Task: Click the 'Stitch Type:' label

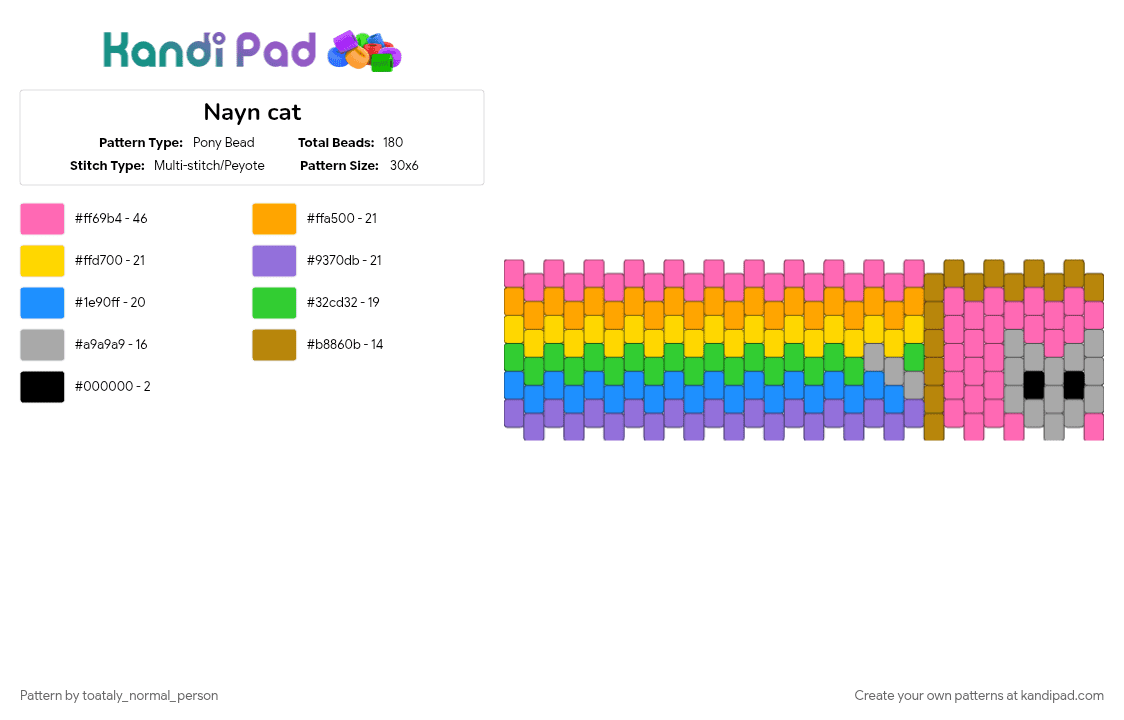Action: (108, 166)
